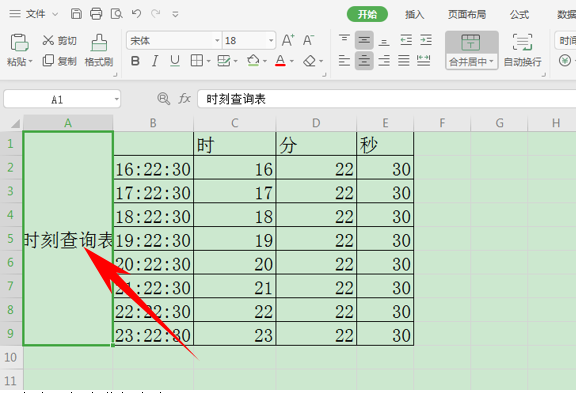Click header cell 秒

(x=385, y=144)
